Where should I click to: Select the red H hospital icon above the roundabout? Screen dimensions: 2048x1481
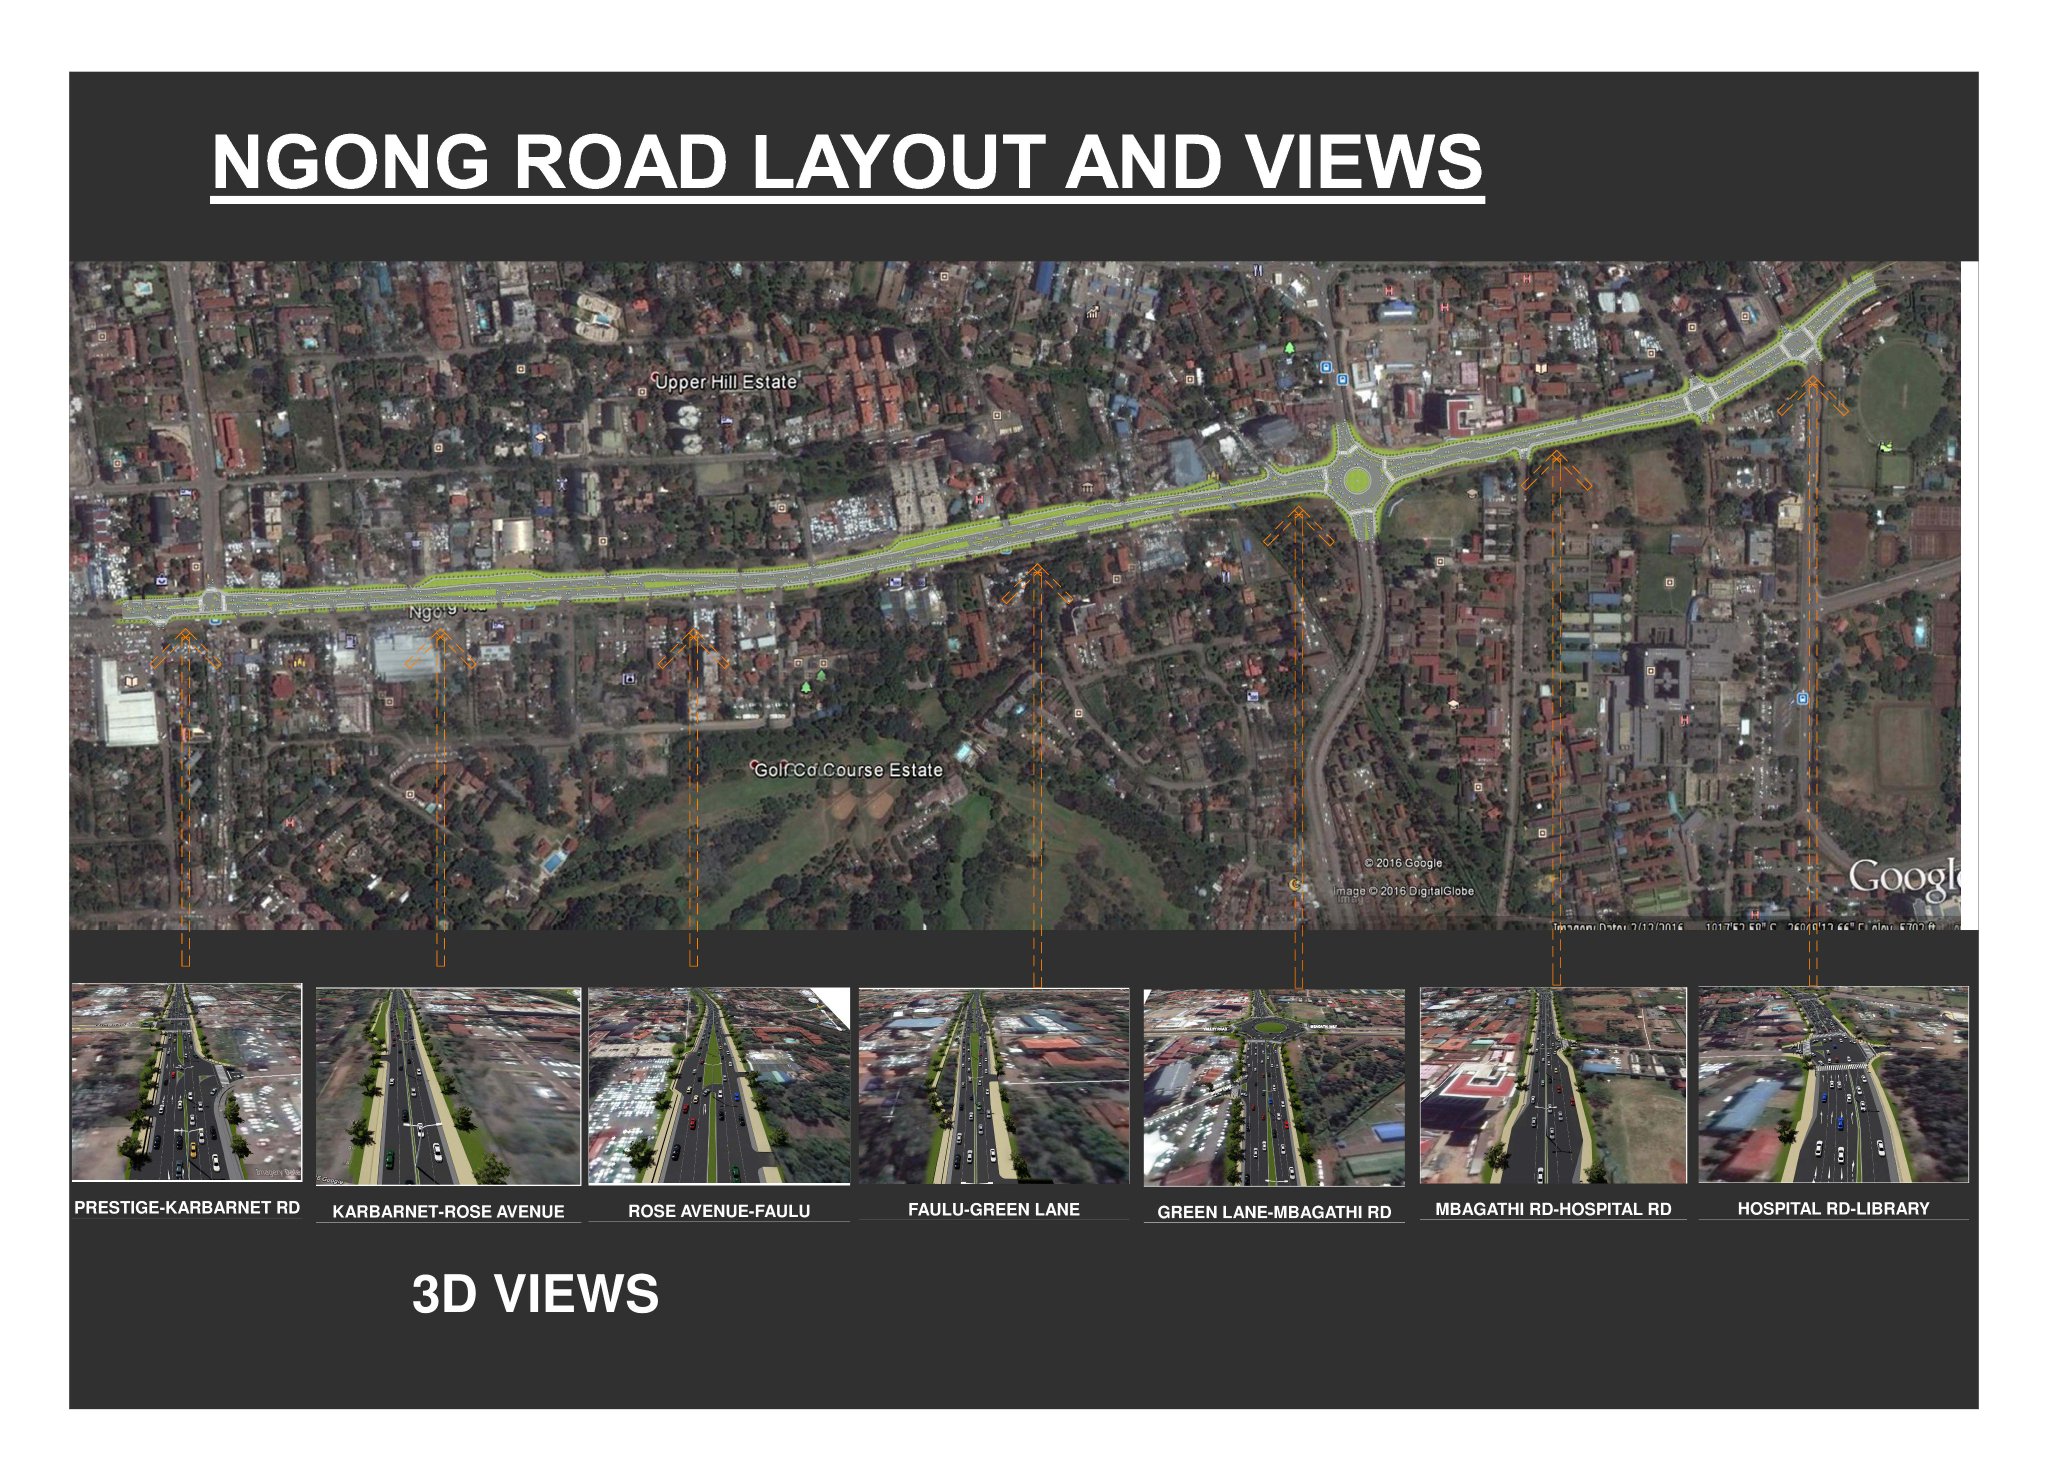(x=1388, y=292)
